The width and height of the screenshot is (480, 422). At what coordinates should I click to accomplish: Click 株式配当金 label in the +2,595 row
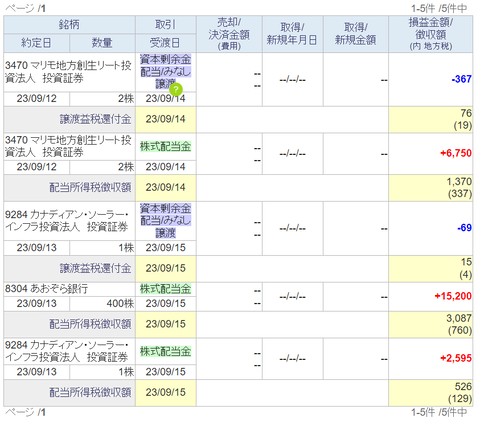coord(165,351)
